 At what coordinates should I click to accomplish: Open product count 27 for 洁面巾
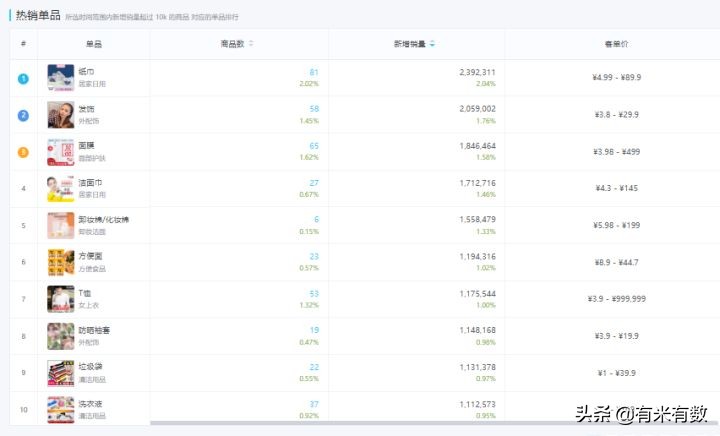[314, 183]
